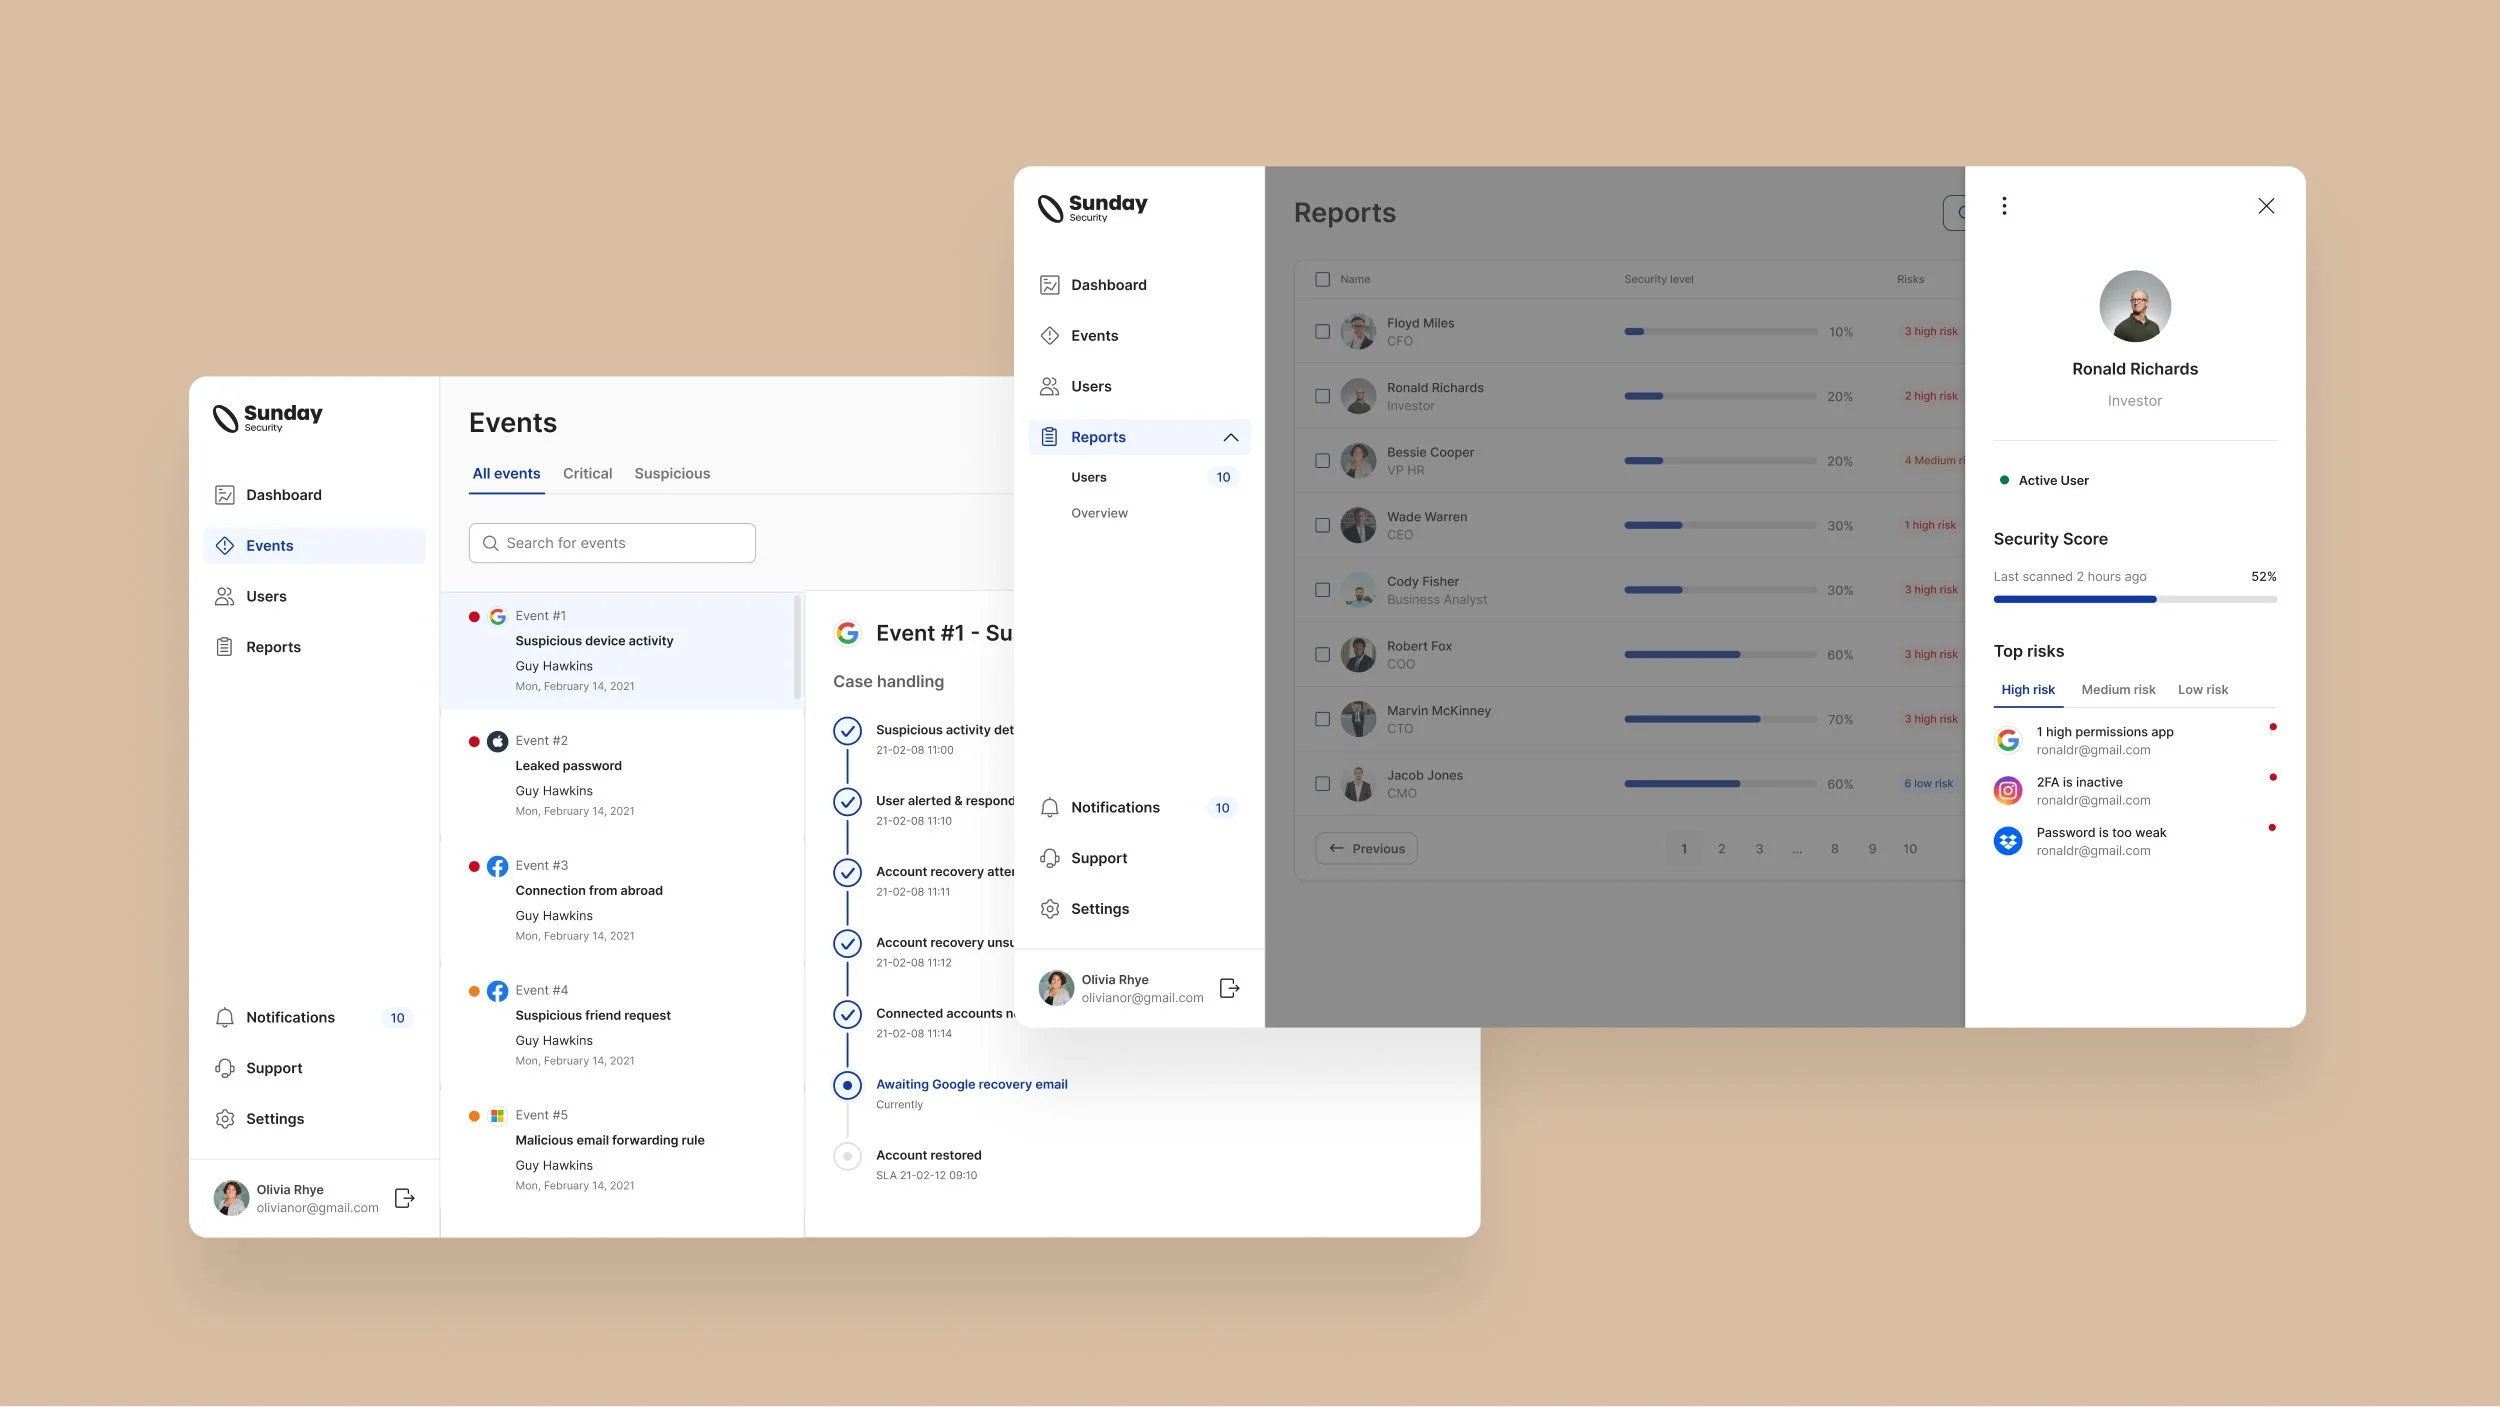Tick the checkbox for Floyd Miles
The image size is (2500, 1407).
pos(1322,331)
